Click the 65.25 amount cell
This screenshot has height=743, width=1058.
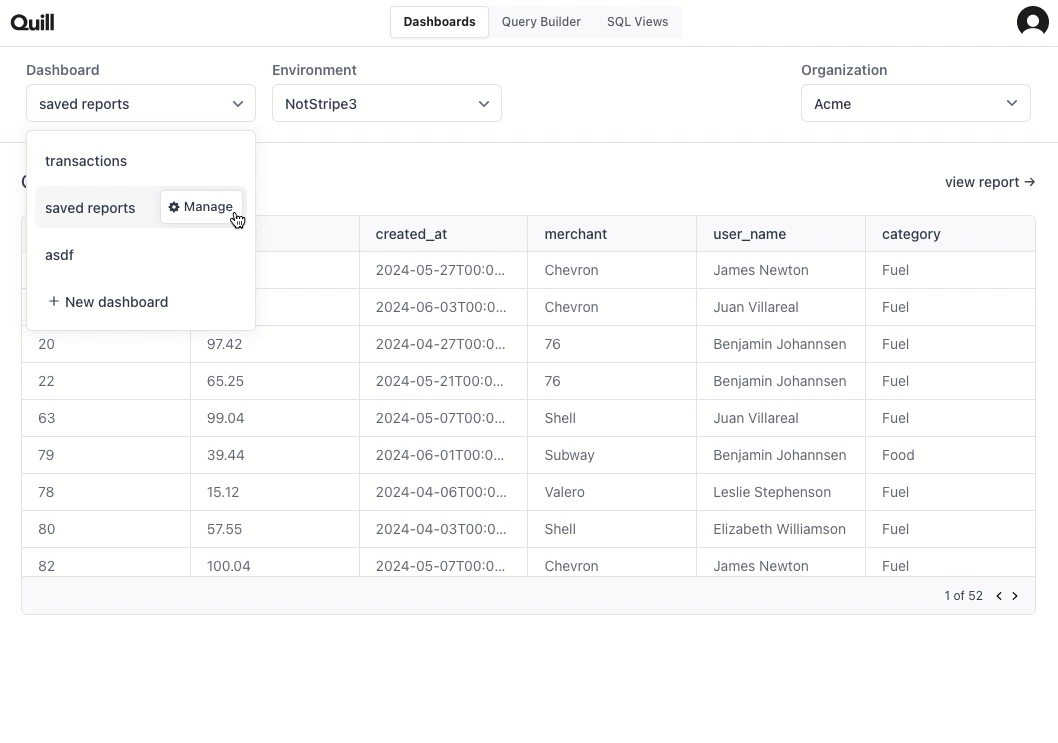tap(275, 381)
